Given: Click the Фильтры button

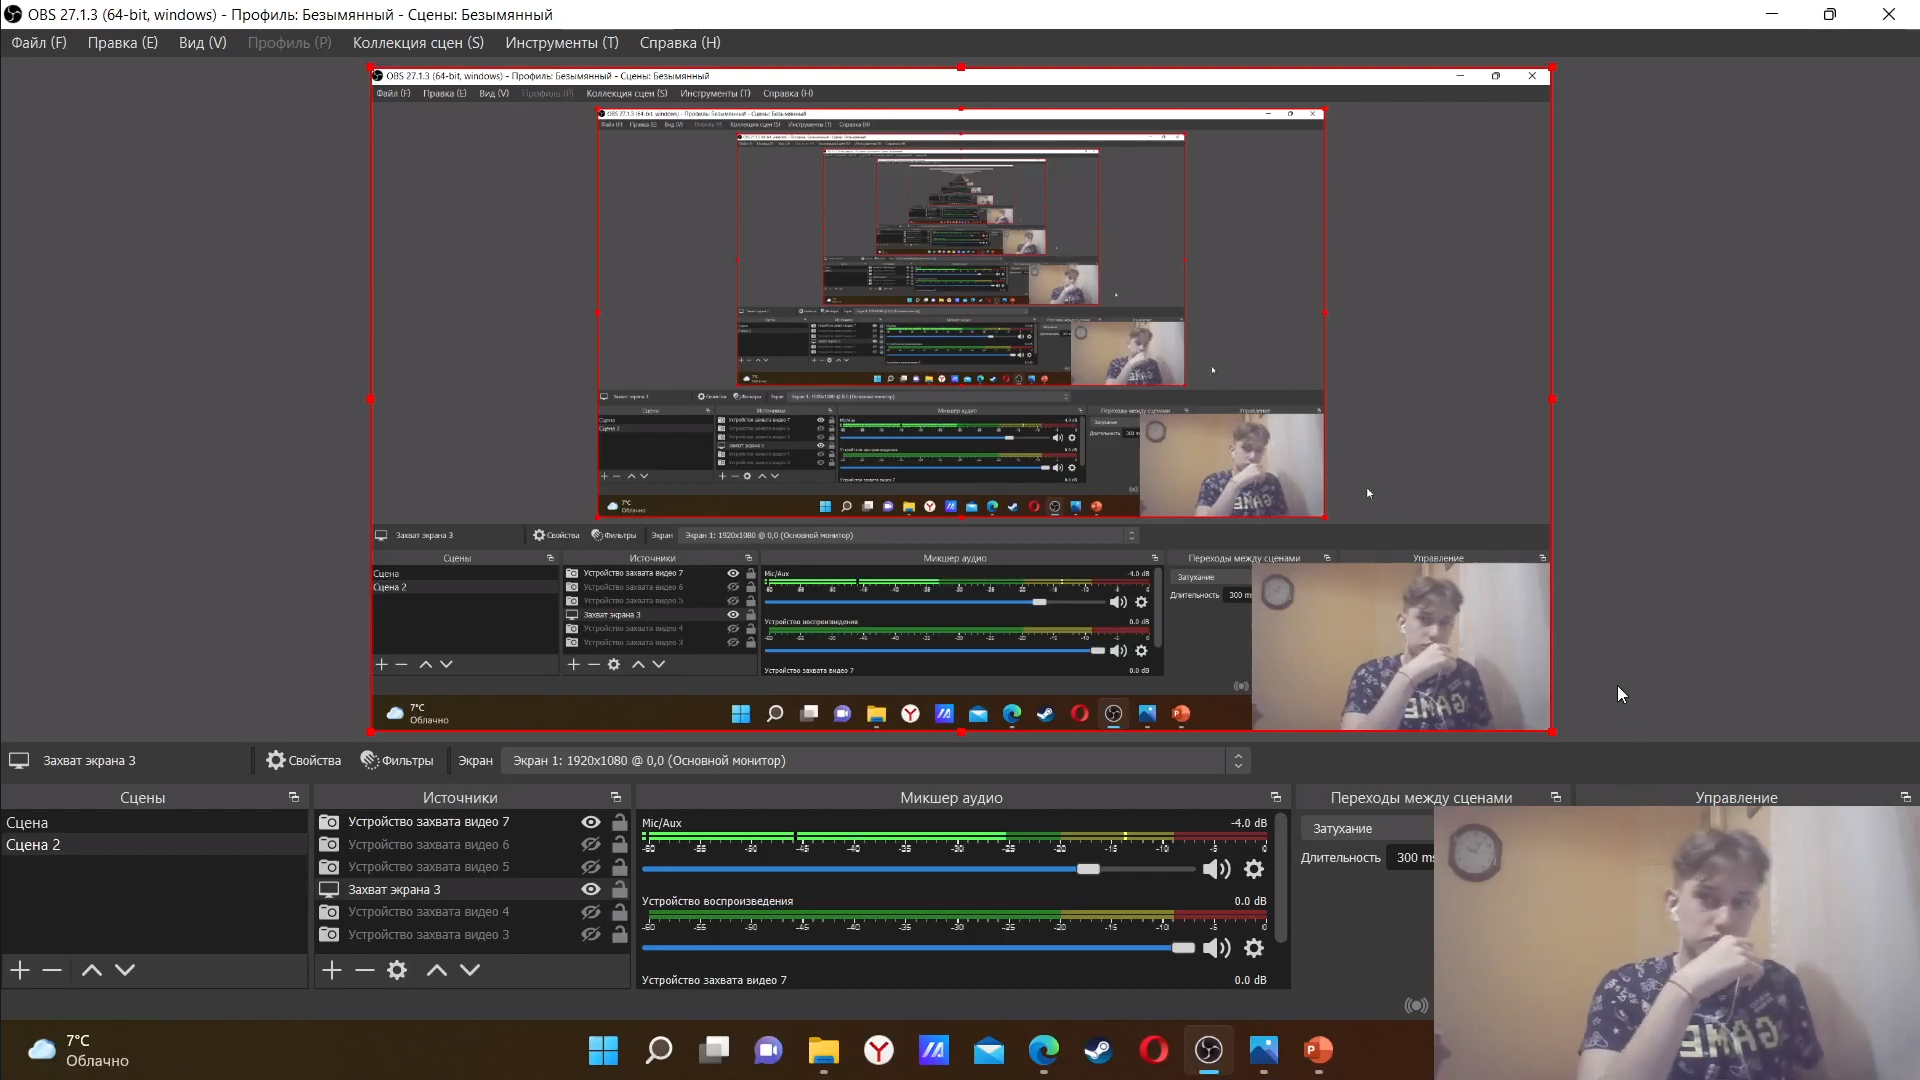Looking at the screenshot, I should click(397, 761).
